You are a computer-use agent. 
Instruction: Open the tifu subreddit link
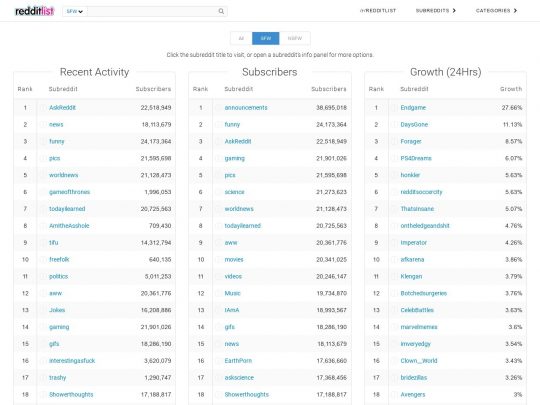(x=54, y=243)
